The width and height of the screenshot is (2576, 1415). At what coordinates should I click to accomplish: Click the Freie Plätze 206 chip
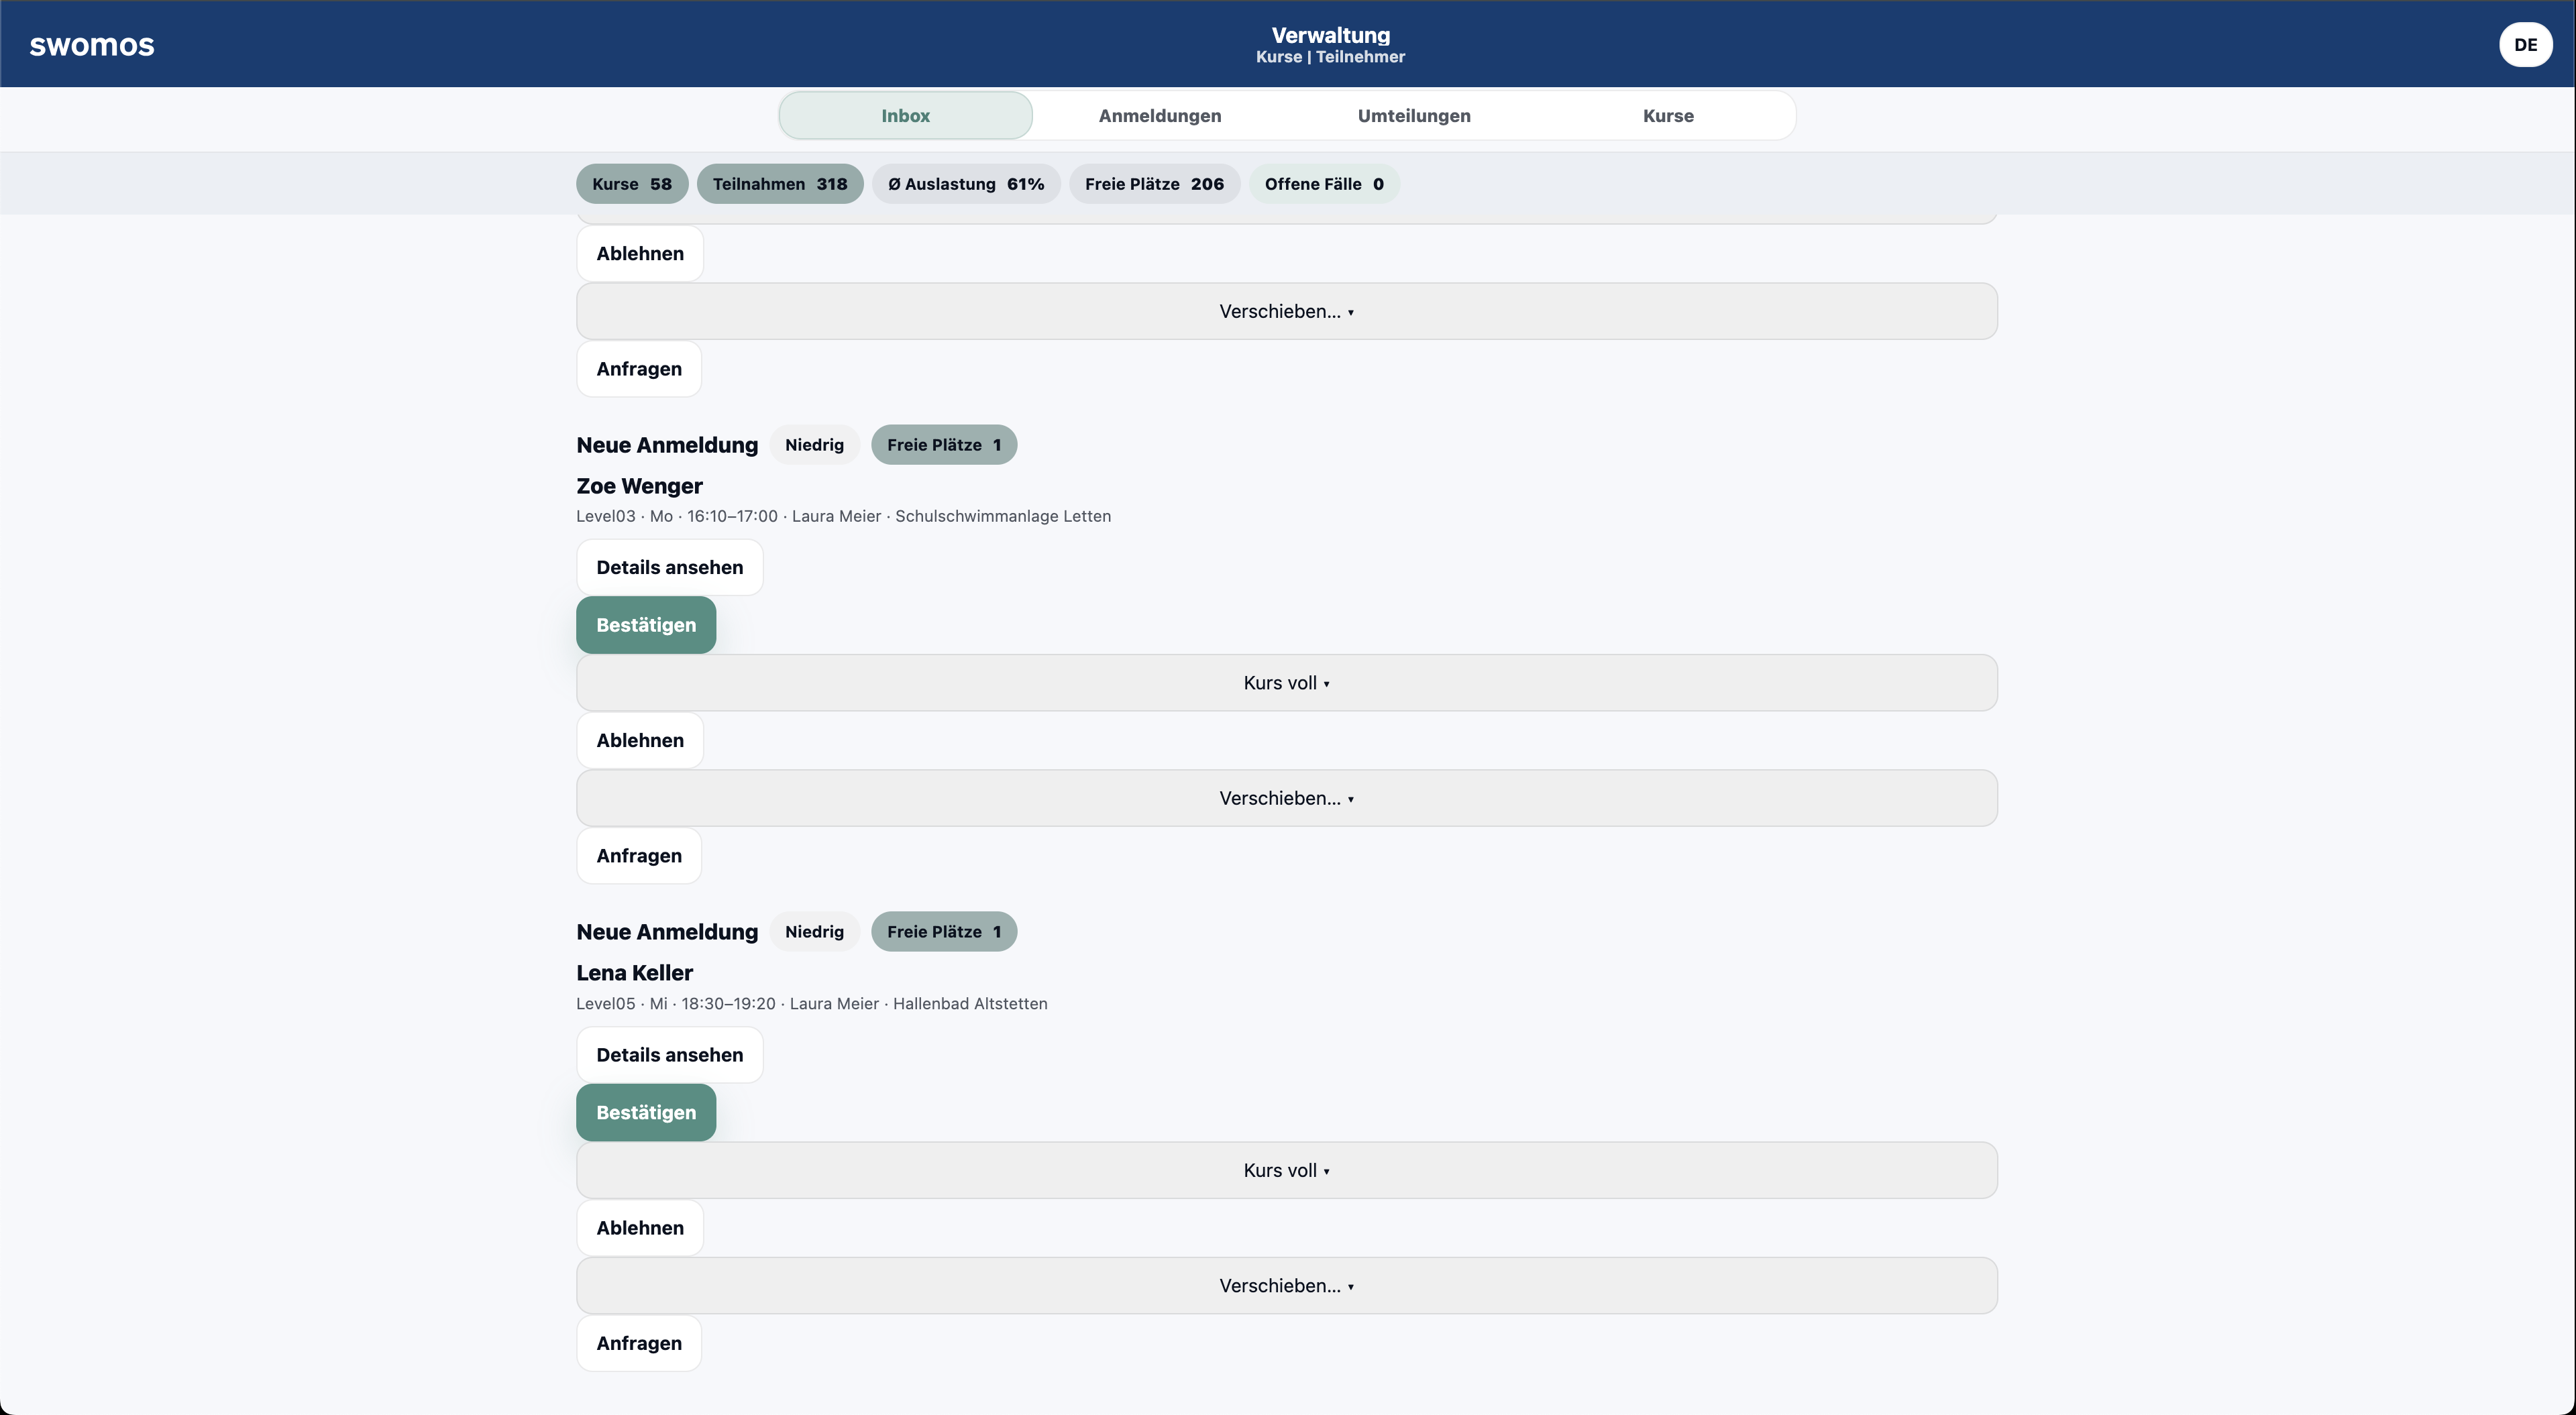point(1154,184)
